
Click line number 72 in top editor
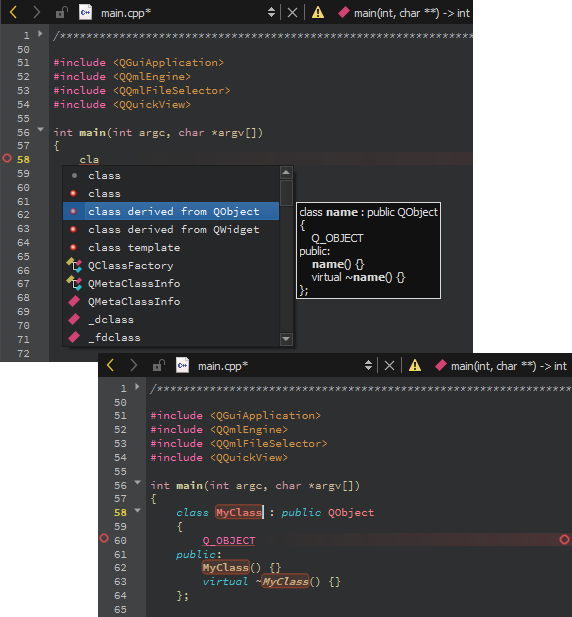[x=23, y=354]
